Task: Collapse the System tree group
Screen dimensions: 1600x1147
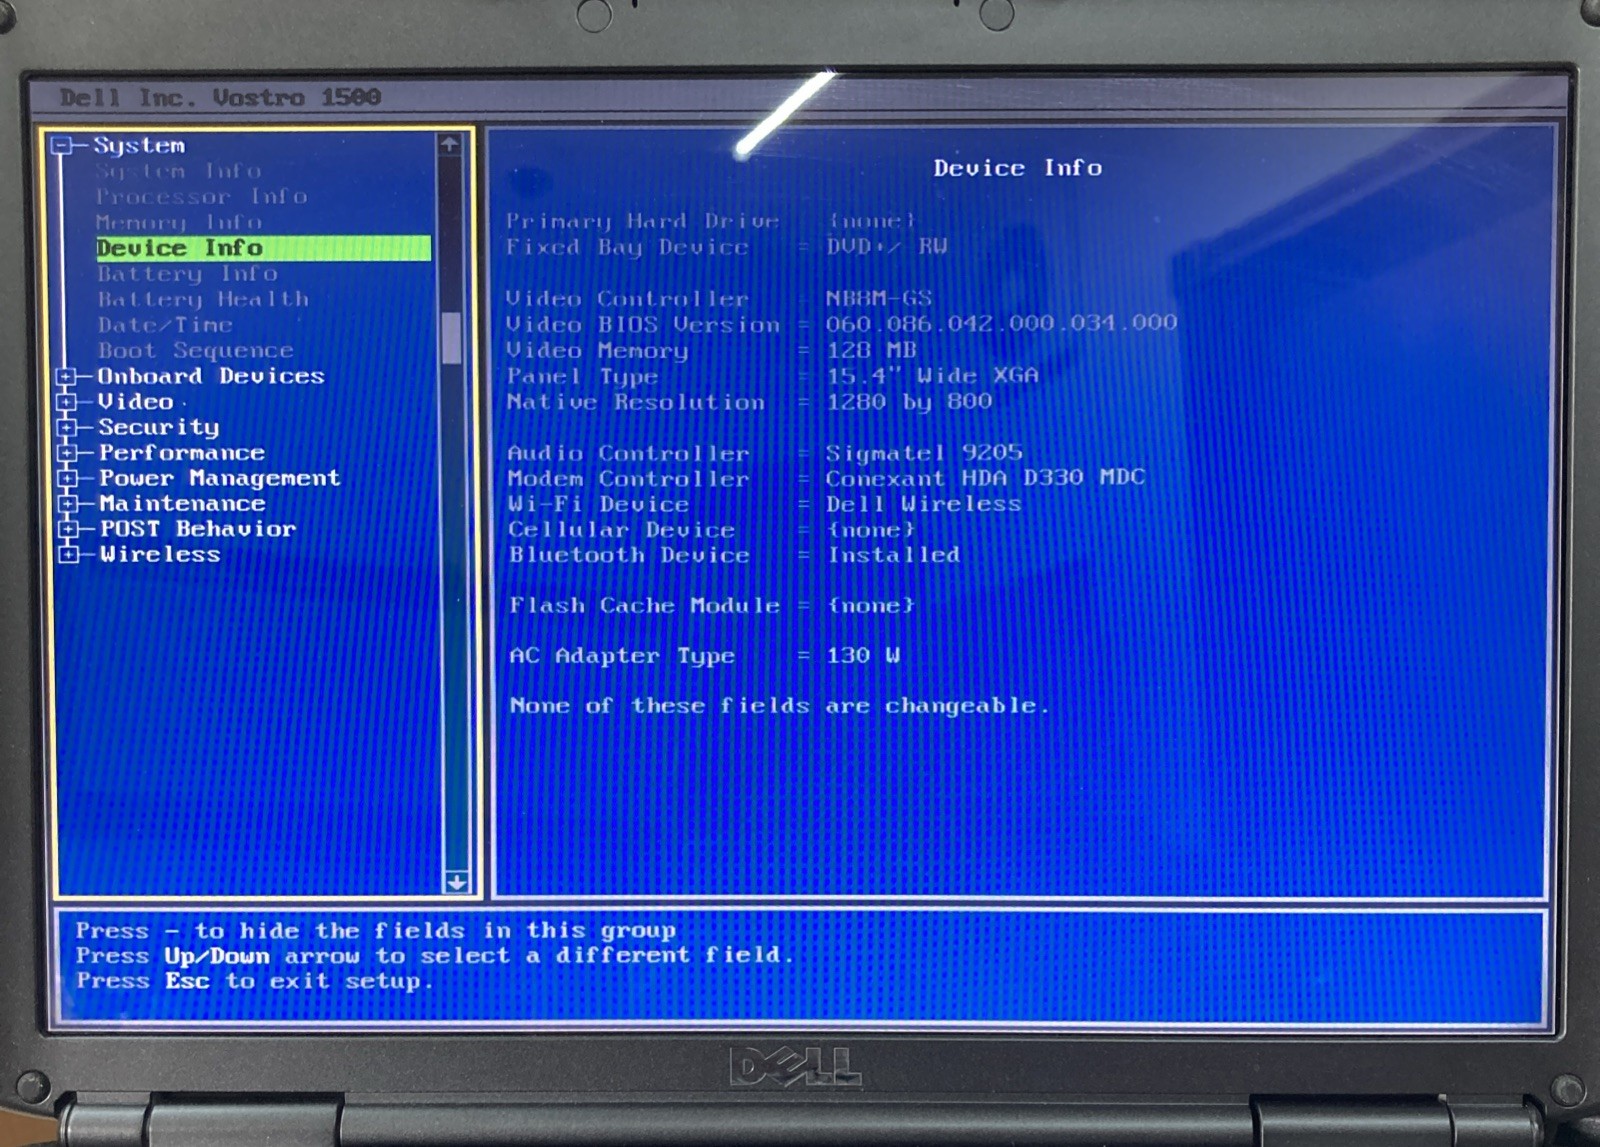Action: 63,146
